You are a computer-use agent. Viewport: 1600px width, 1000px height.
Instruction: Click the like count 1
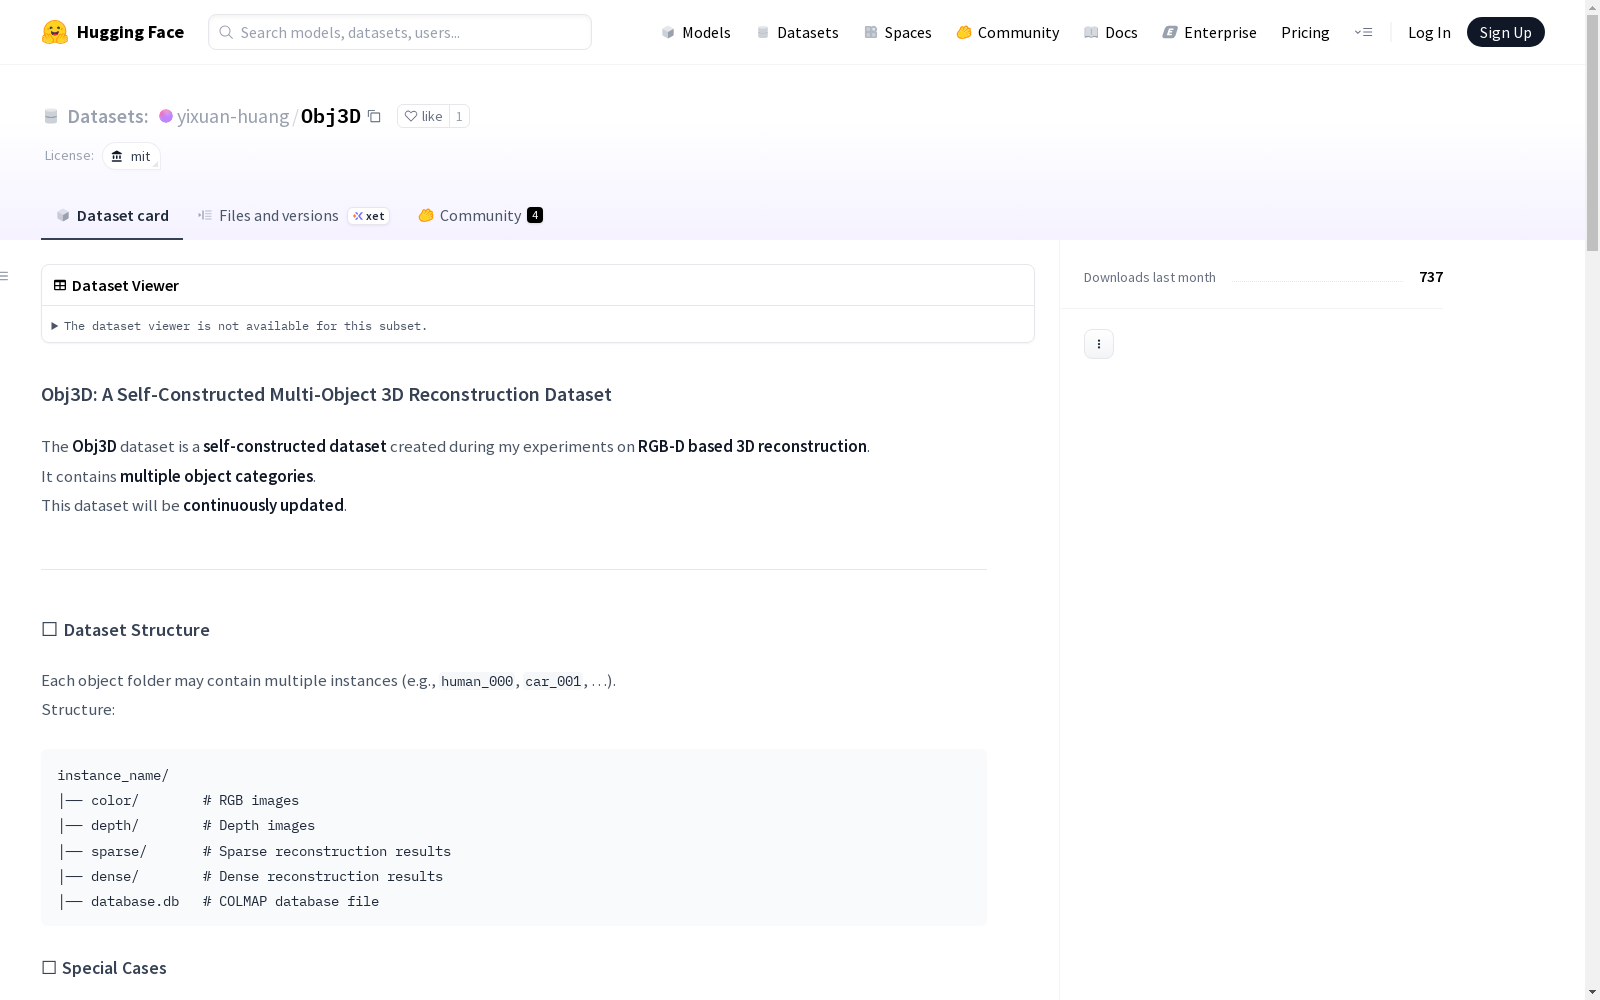click(459, 116)
